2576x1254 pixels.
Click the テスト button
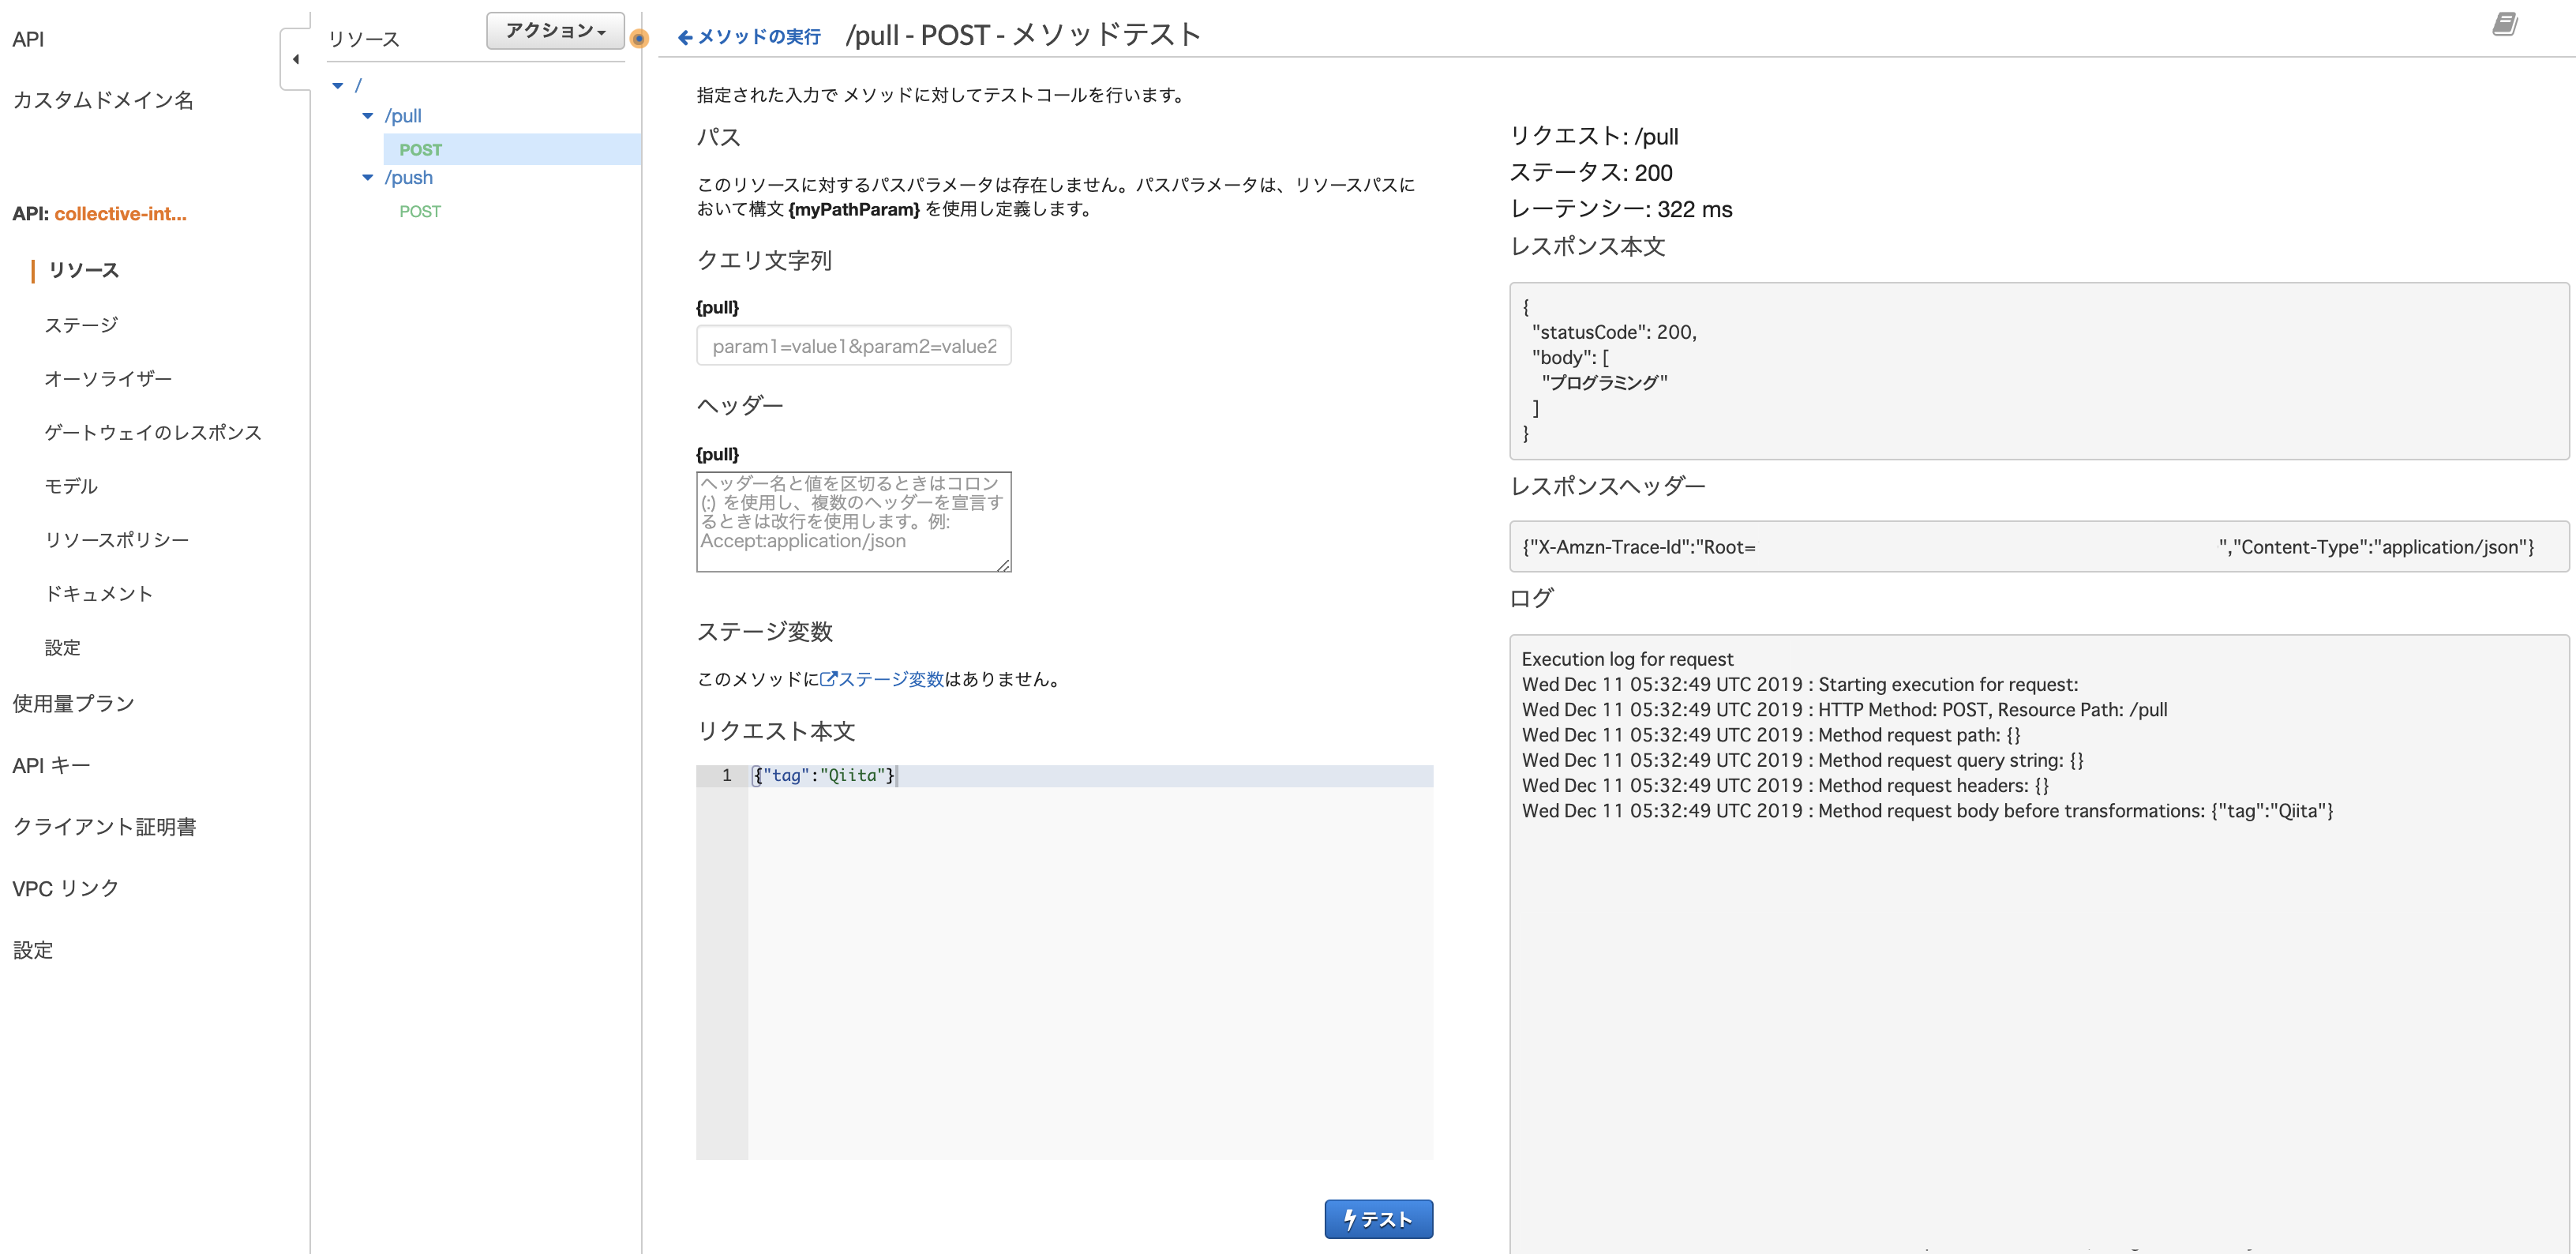coord(1378,1219)
